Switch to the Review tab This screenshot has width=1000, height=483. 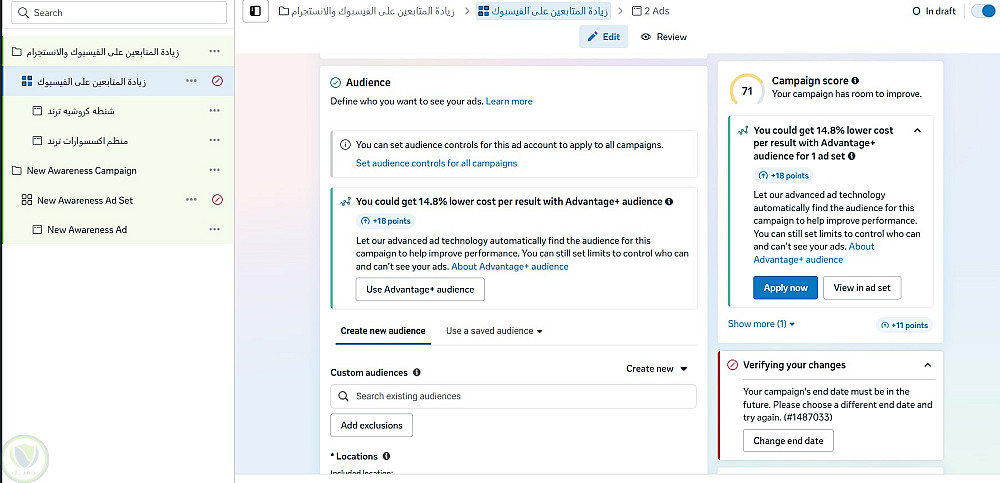point(664,37)
